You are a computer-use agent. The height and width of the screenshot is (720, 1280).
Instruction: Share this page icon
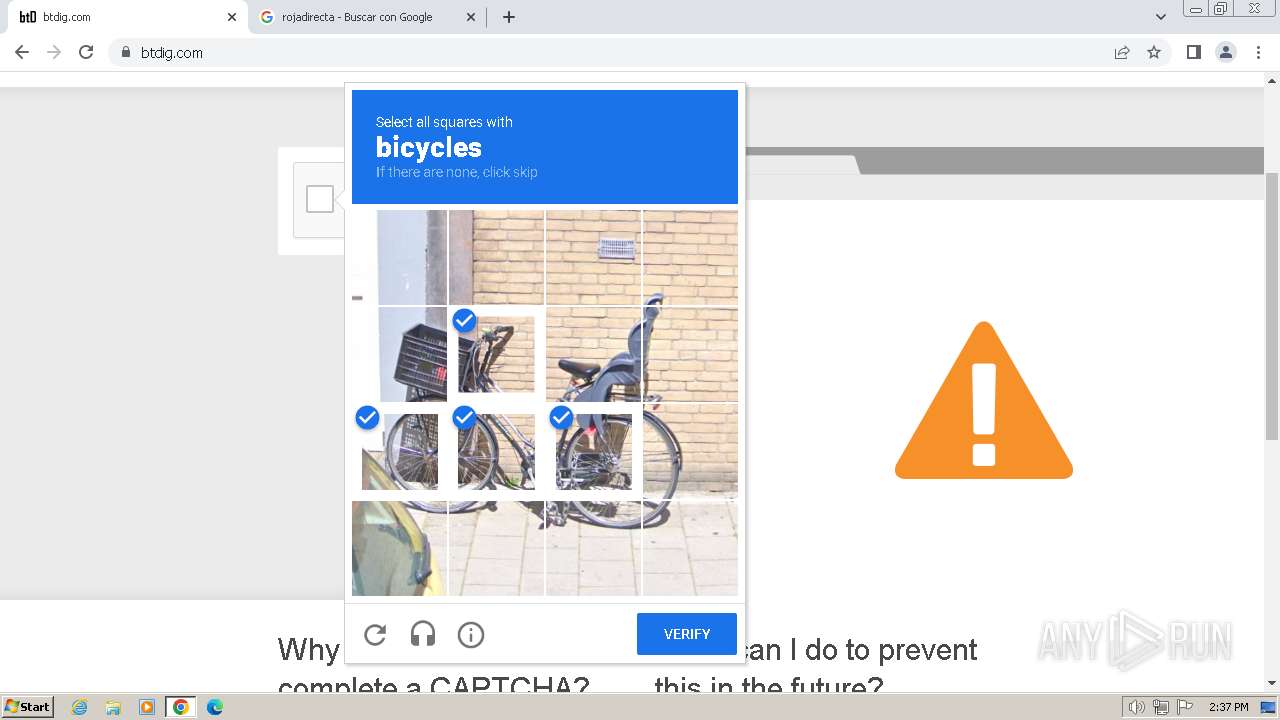pyautogui.click(x=1122, y=52)
